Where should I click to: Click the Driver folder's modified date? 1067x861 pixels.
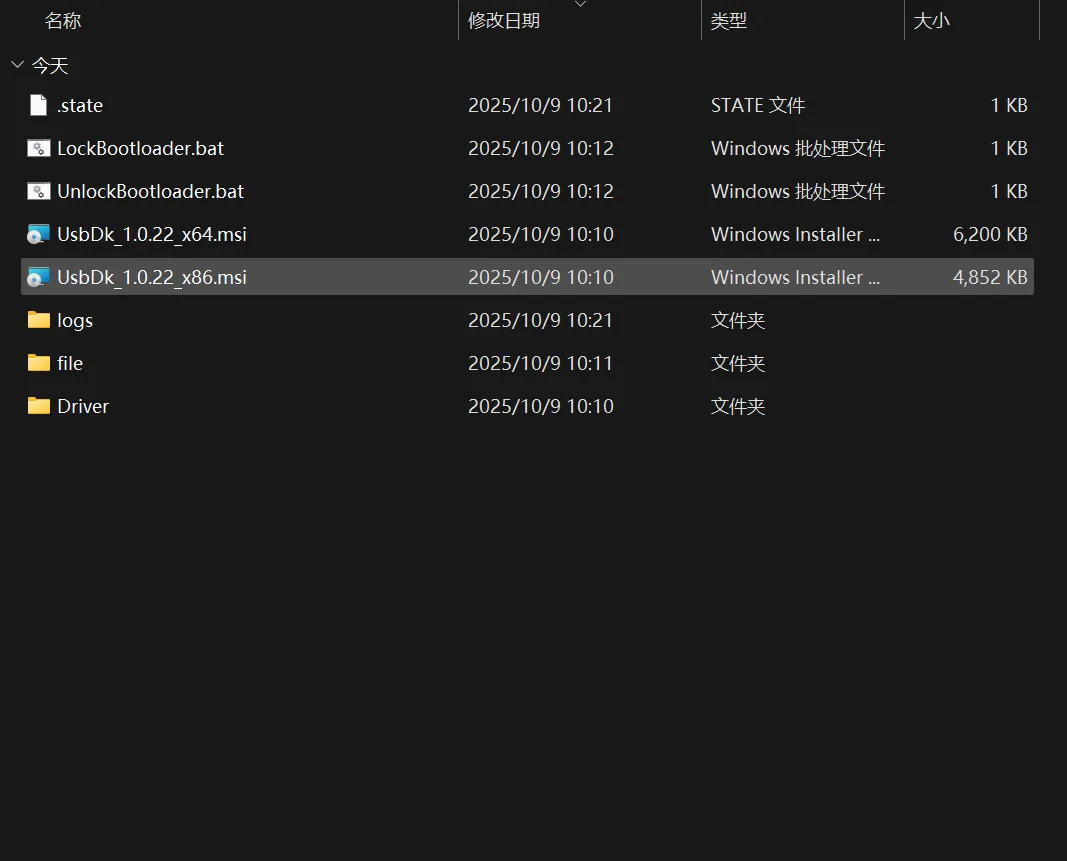coord(540,406)
